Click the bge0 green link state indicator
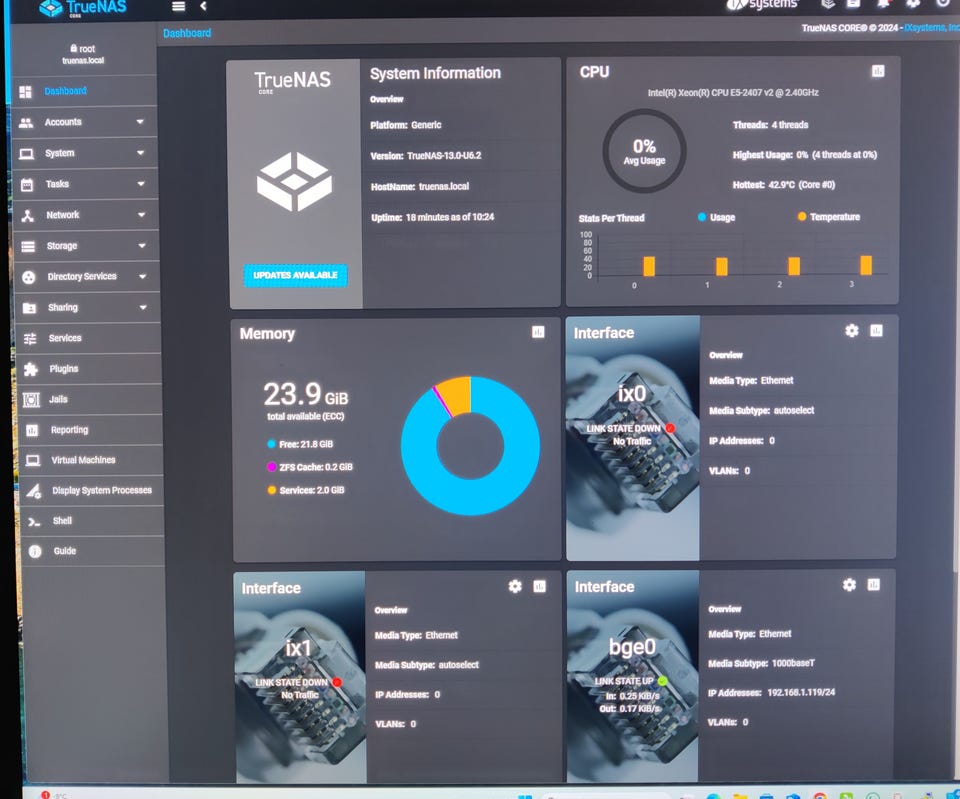 tap(662, 680)
